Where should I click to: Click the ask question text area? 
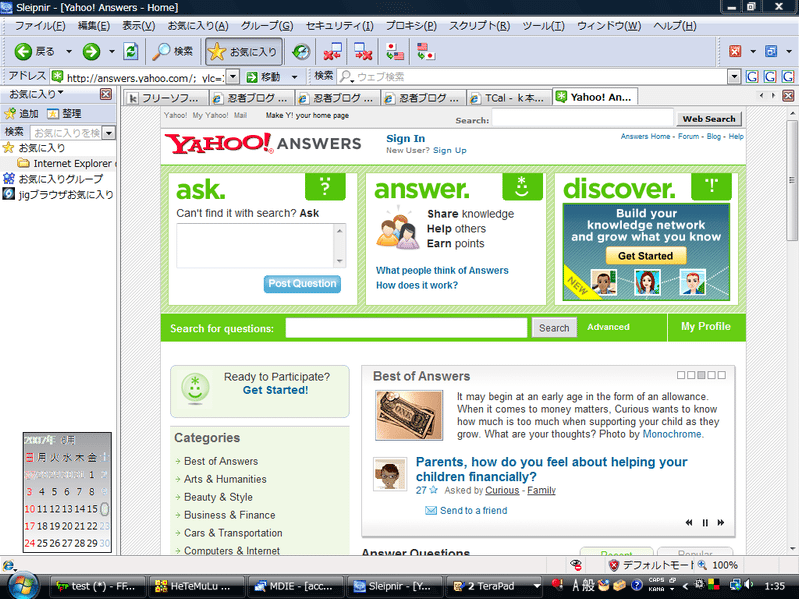pos(260,246)
